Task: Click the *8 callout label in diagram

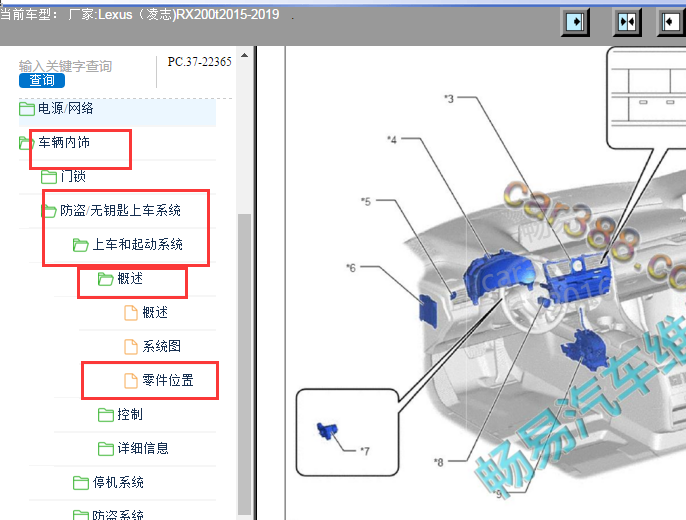Action: 438,462
